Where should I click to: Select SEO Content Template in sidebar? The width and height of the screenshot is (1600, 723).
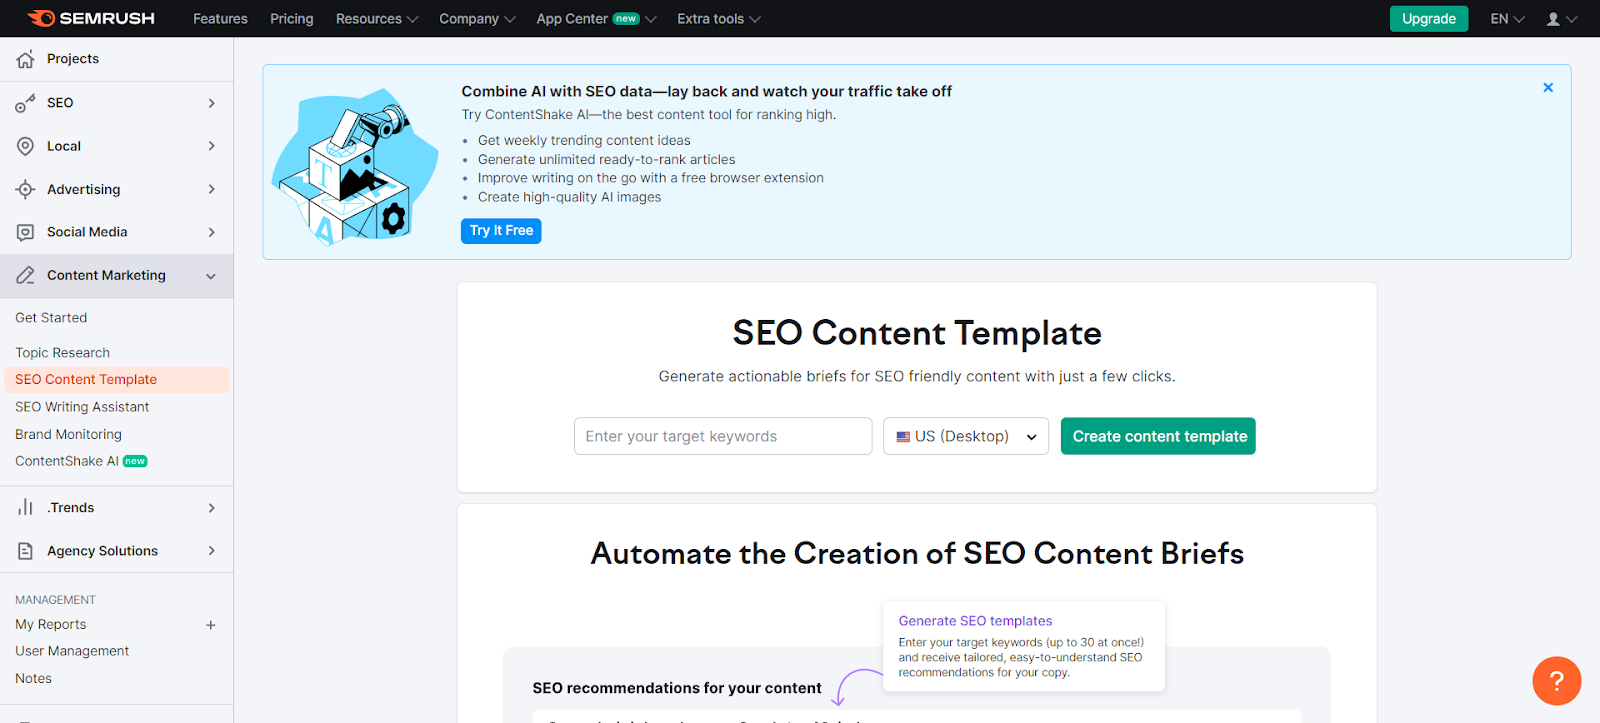pos(117,380)
